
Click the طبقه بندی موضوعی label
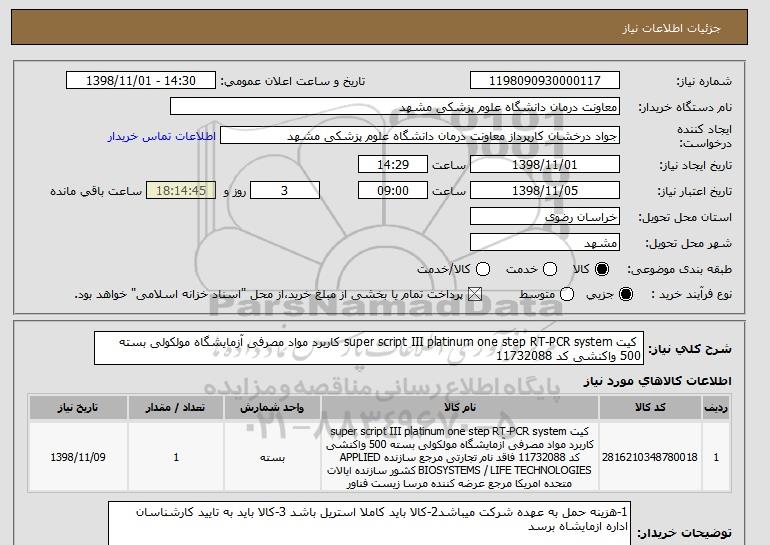click(x=679, y=269)
